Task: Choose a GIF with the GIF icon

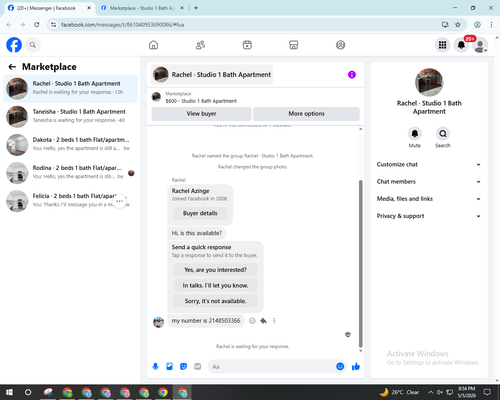Action: (x=198, y=367)
